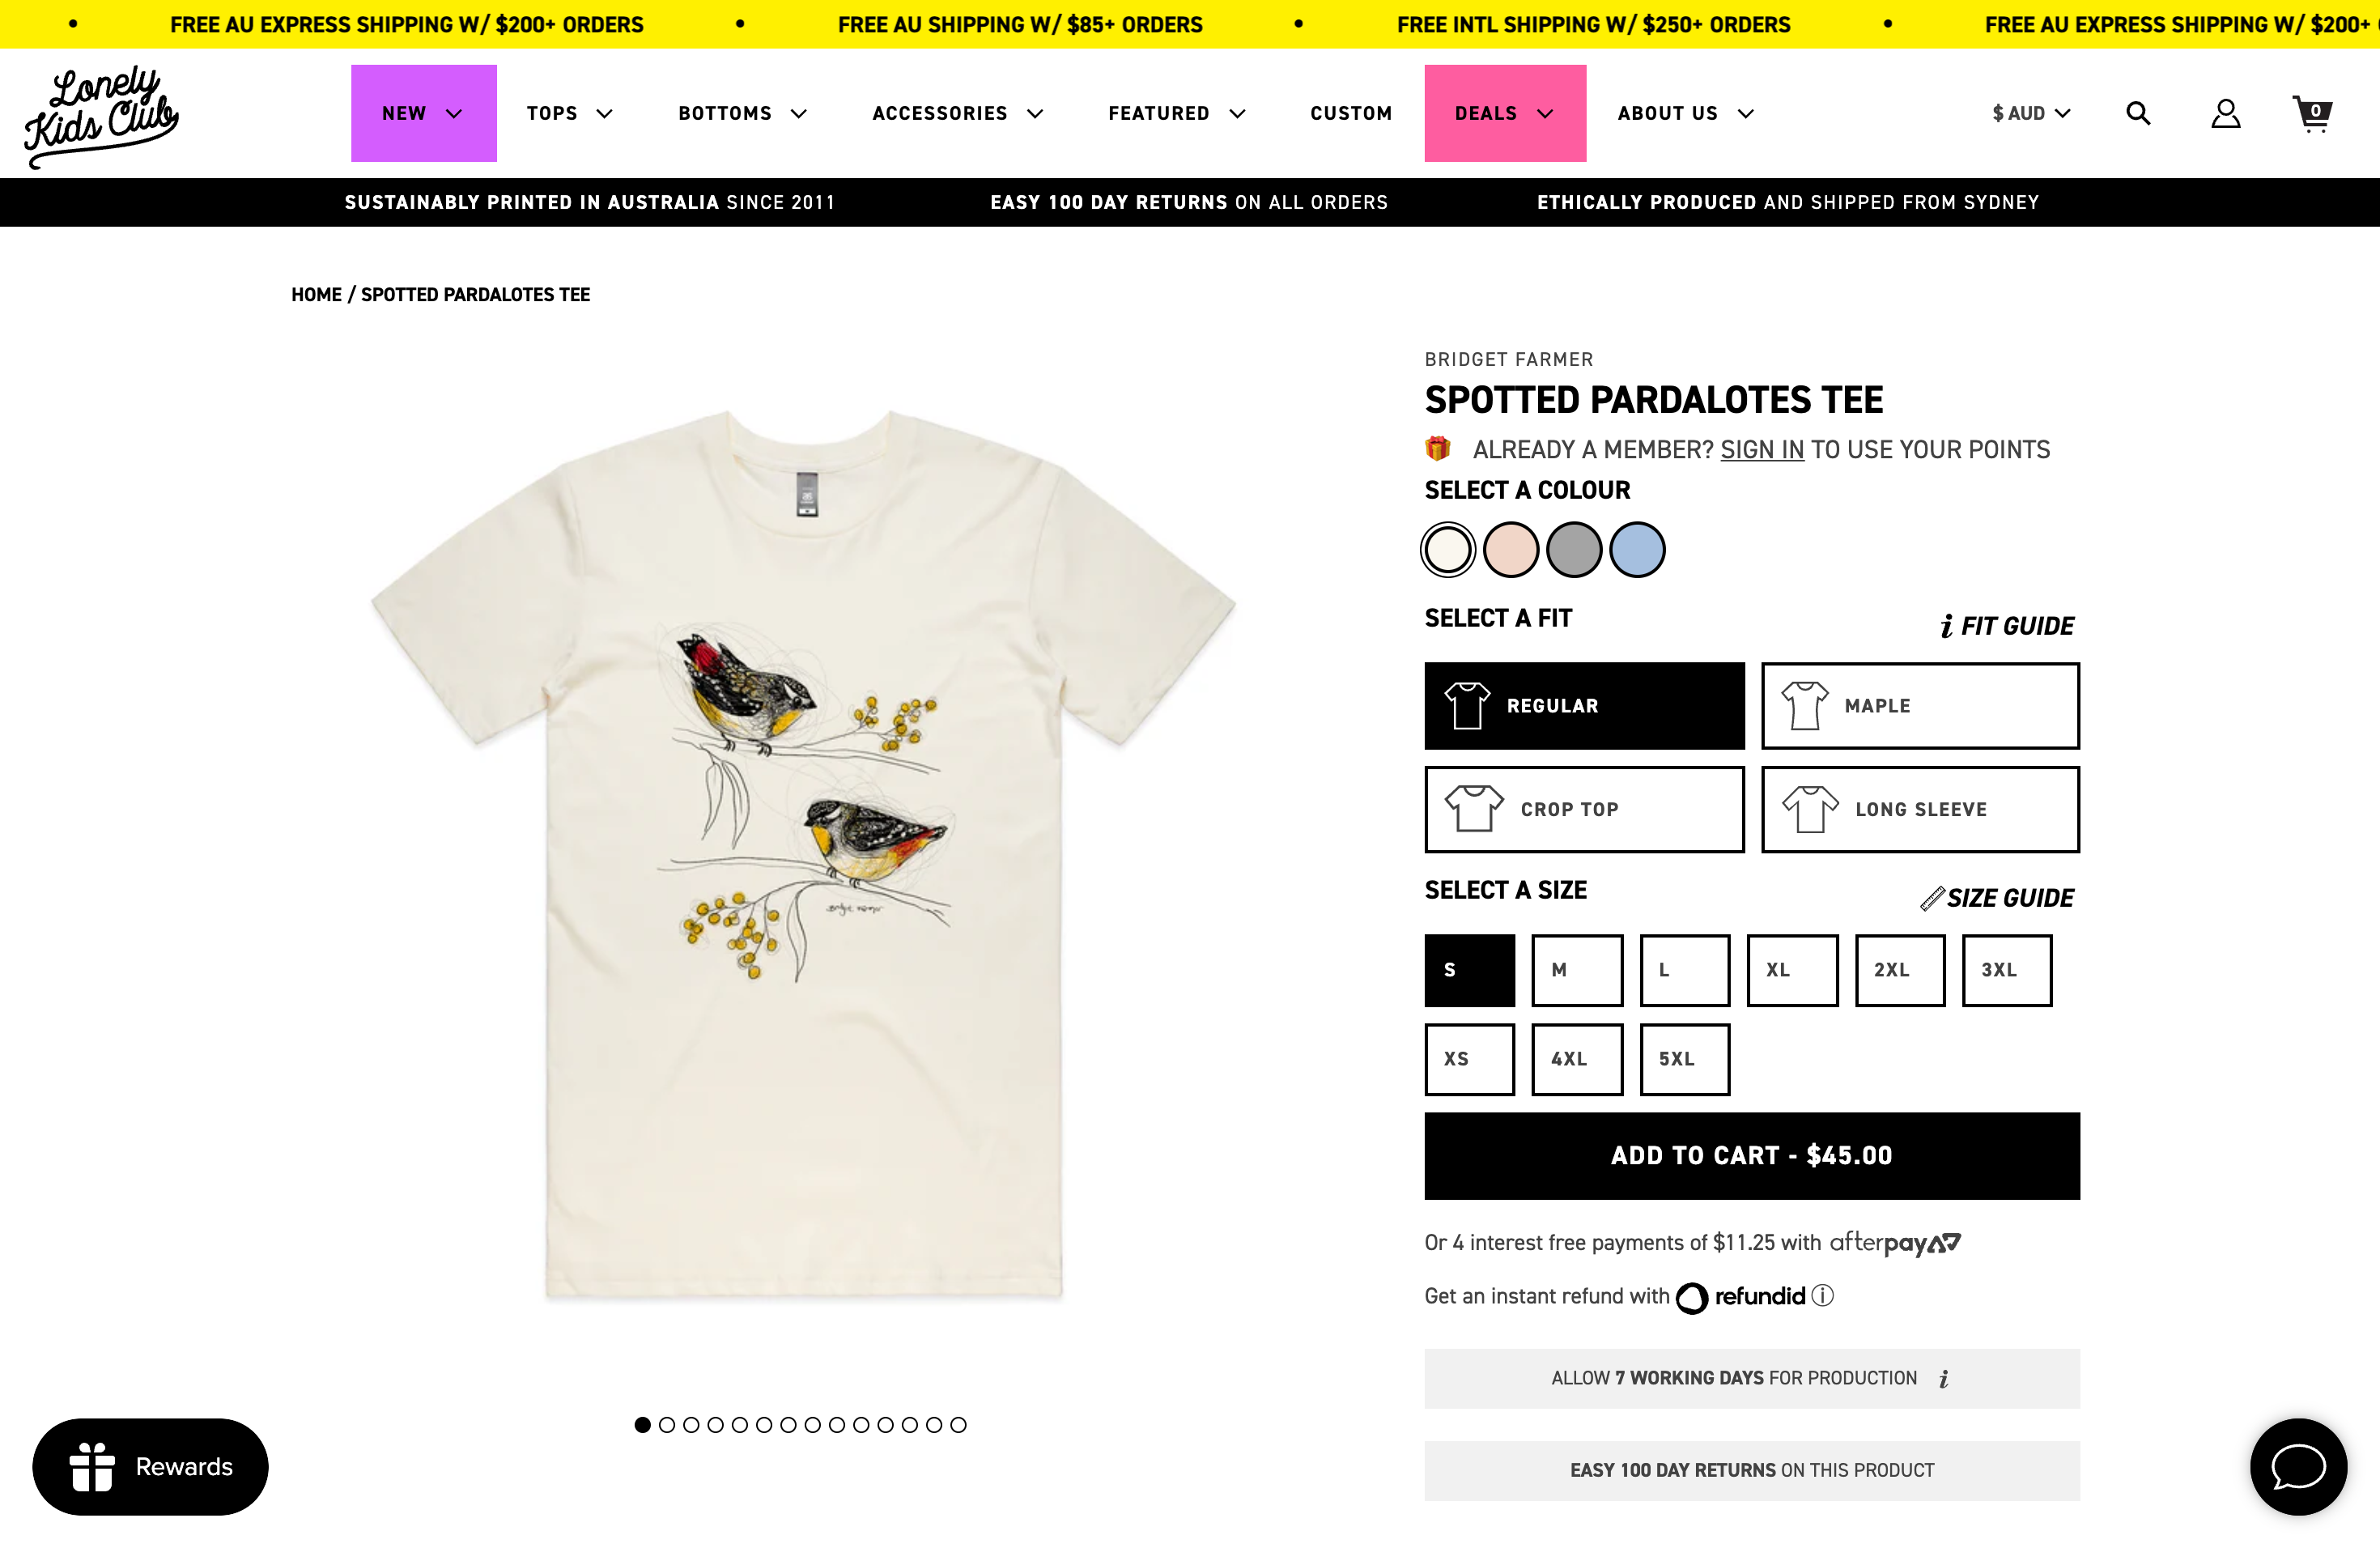Select size XL
The height and width of the screenshot is (1548, 2380).
click(1792, 970)
